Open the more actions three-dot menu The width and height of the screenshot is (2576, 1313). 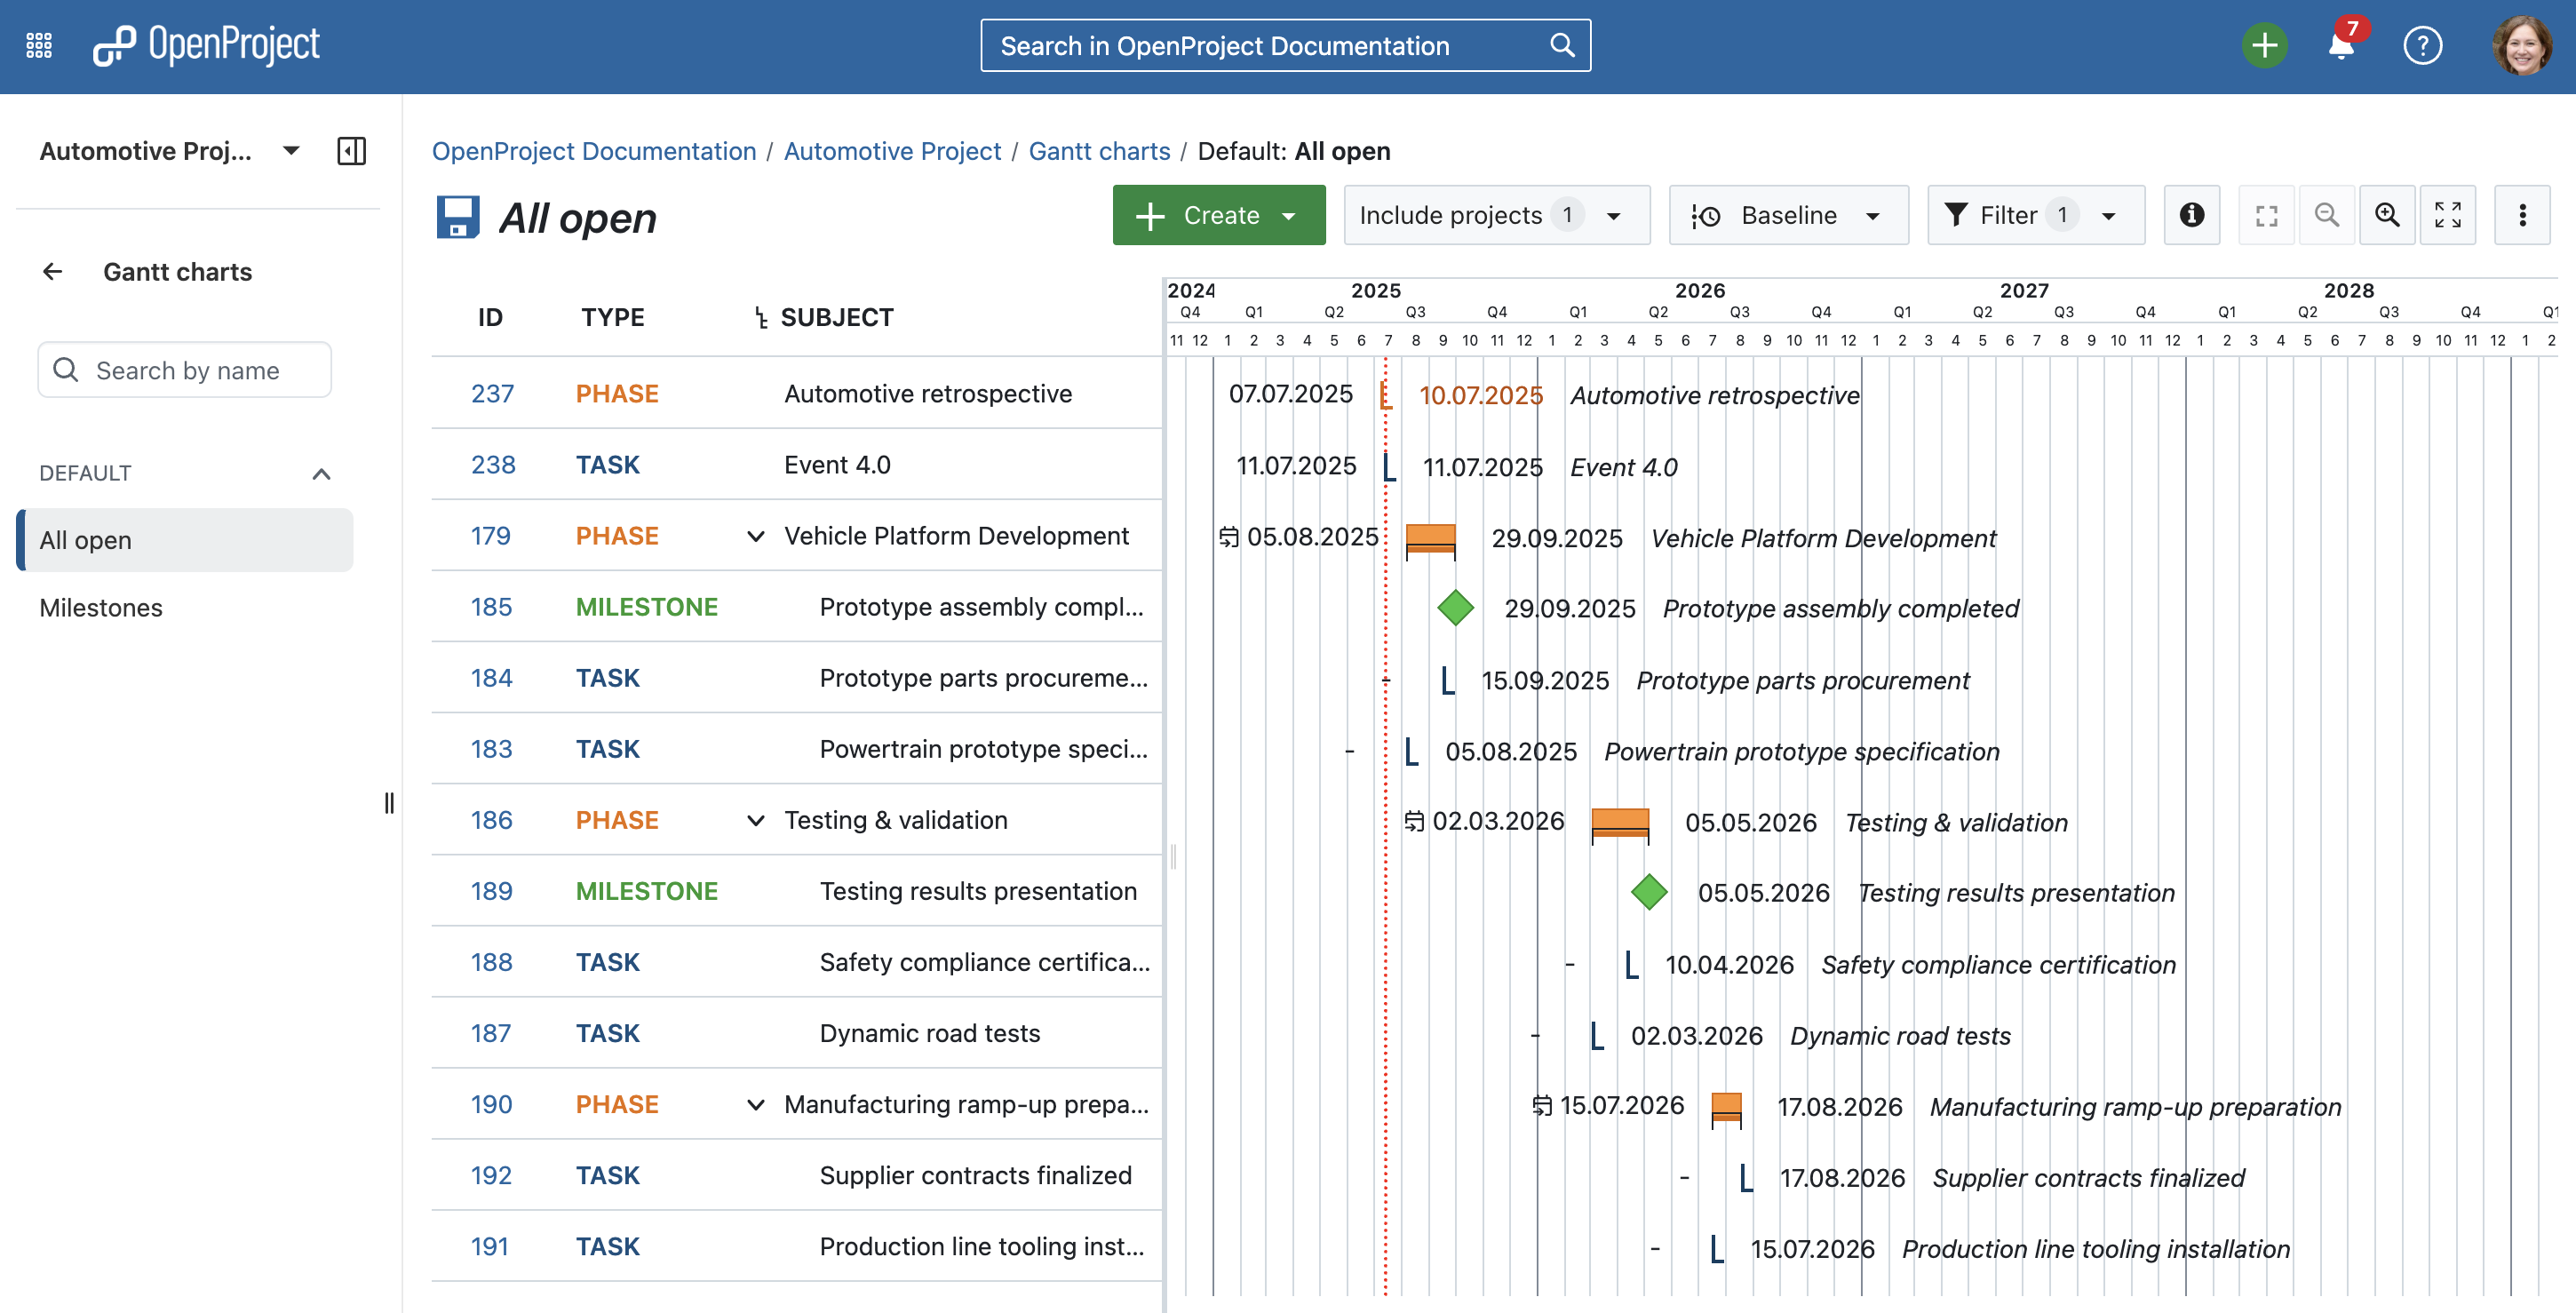[2521, 215]
